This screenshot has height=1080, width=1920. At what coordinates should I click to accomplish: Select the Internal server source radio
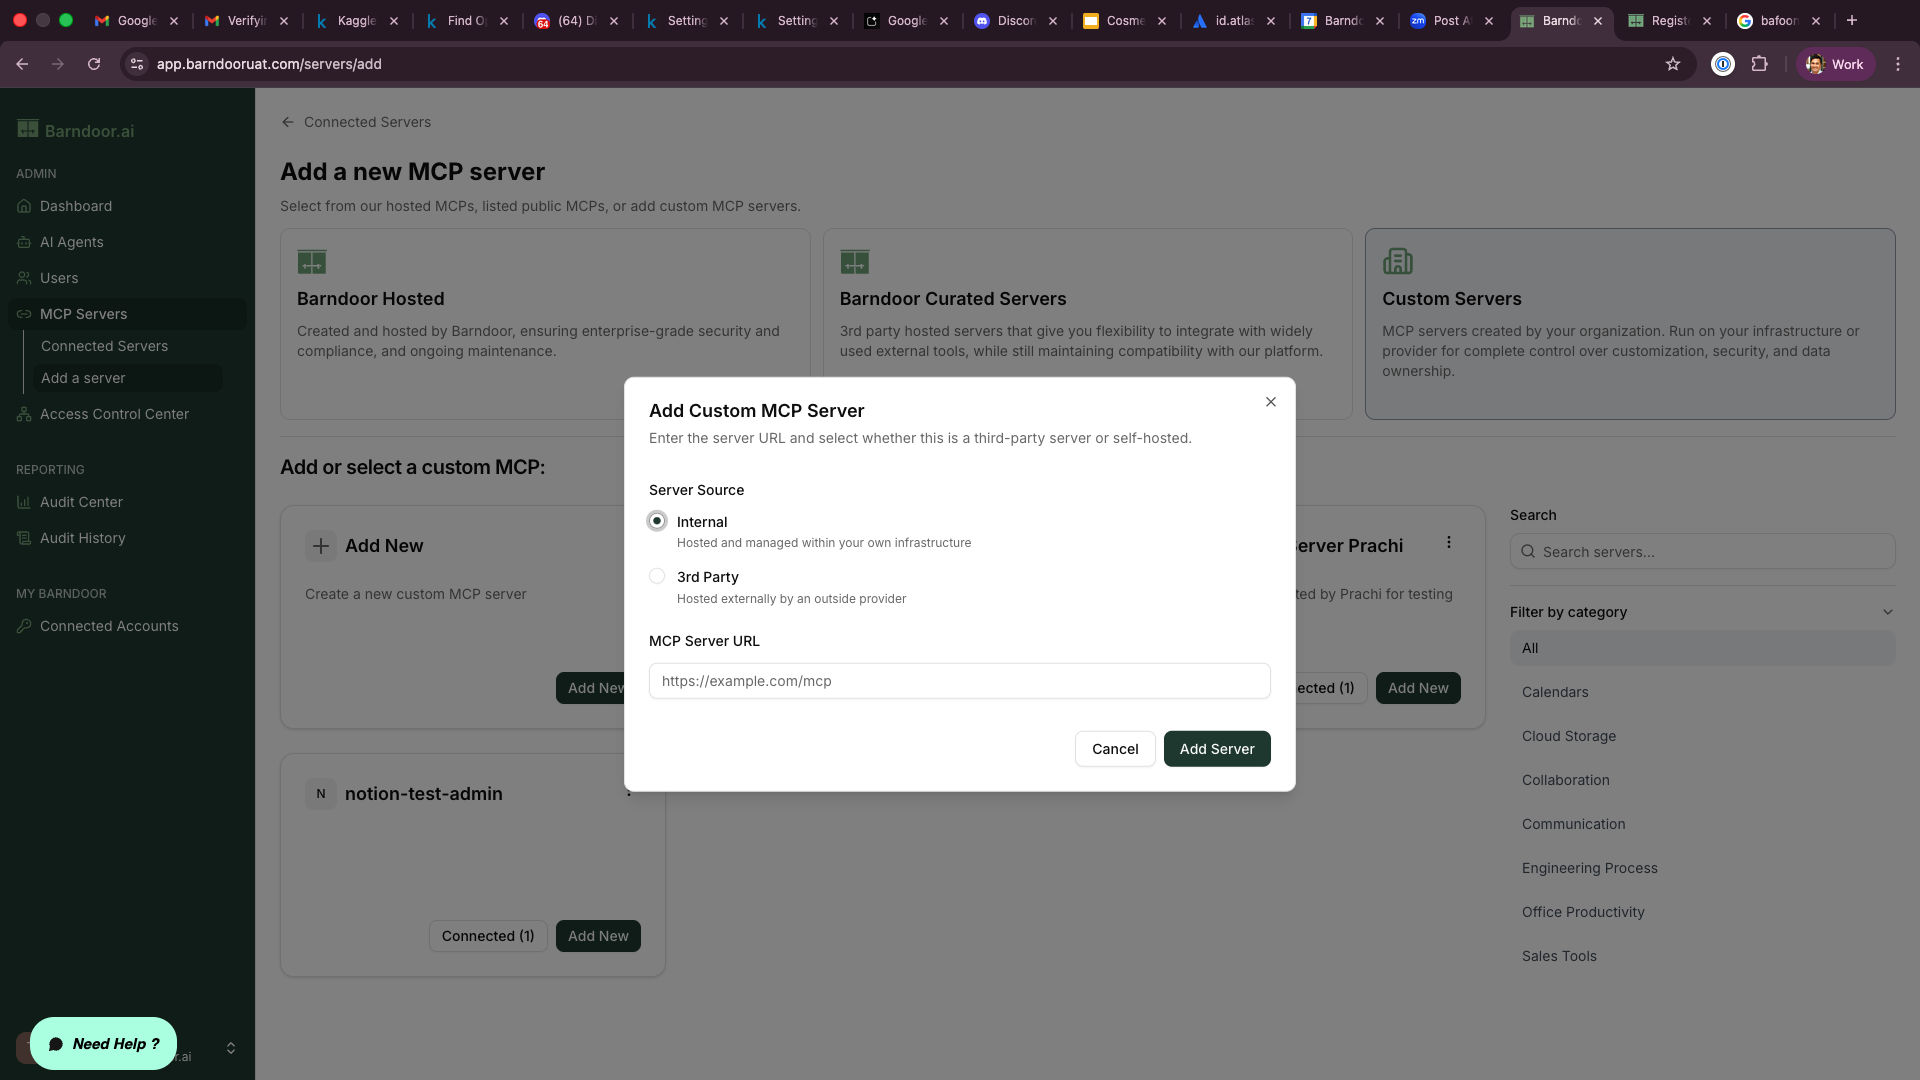657,521
